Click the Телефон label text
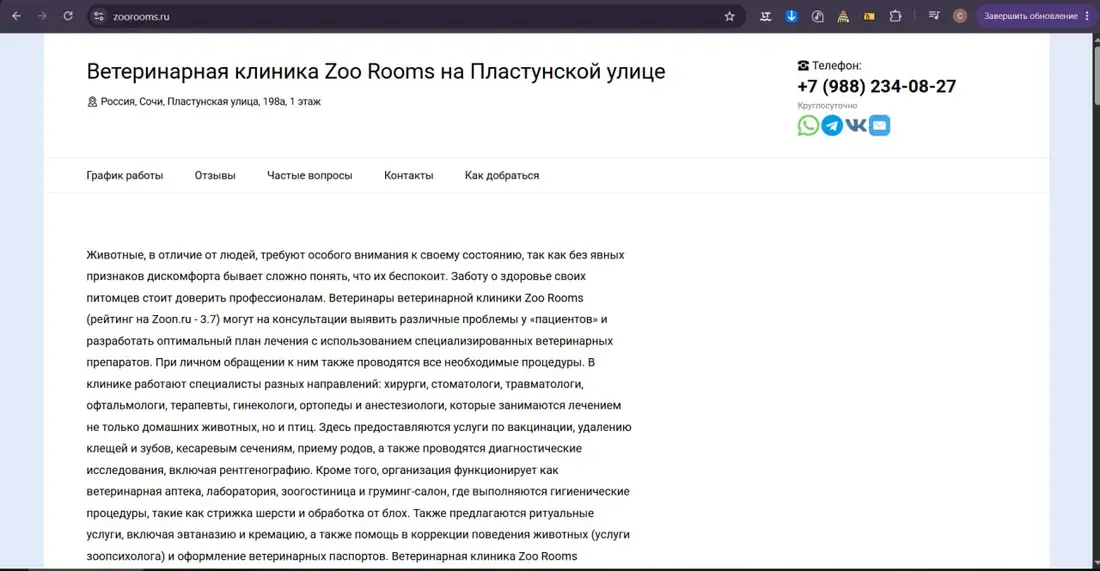This screenshot has width=1100, height=571. 836,65
